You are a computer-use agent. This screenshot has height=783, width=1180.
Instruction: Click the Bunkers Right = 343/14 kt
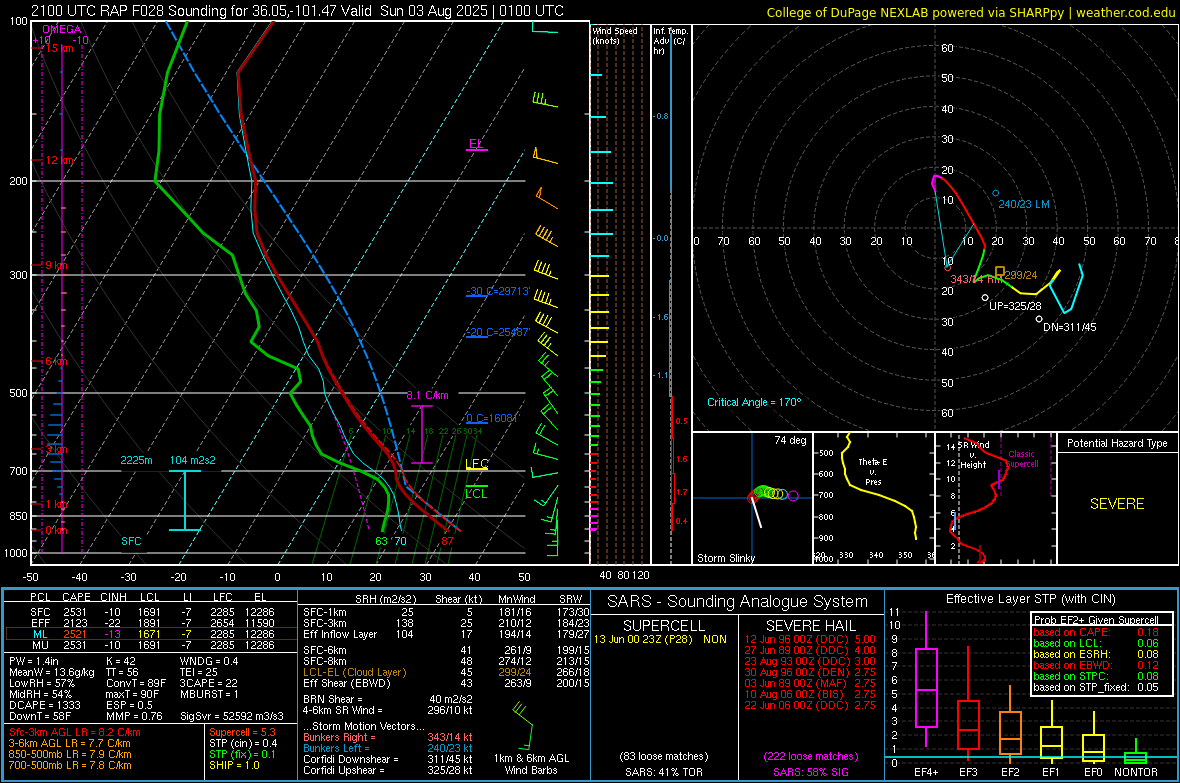(x=388, y=737)
